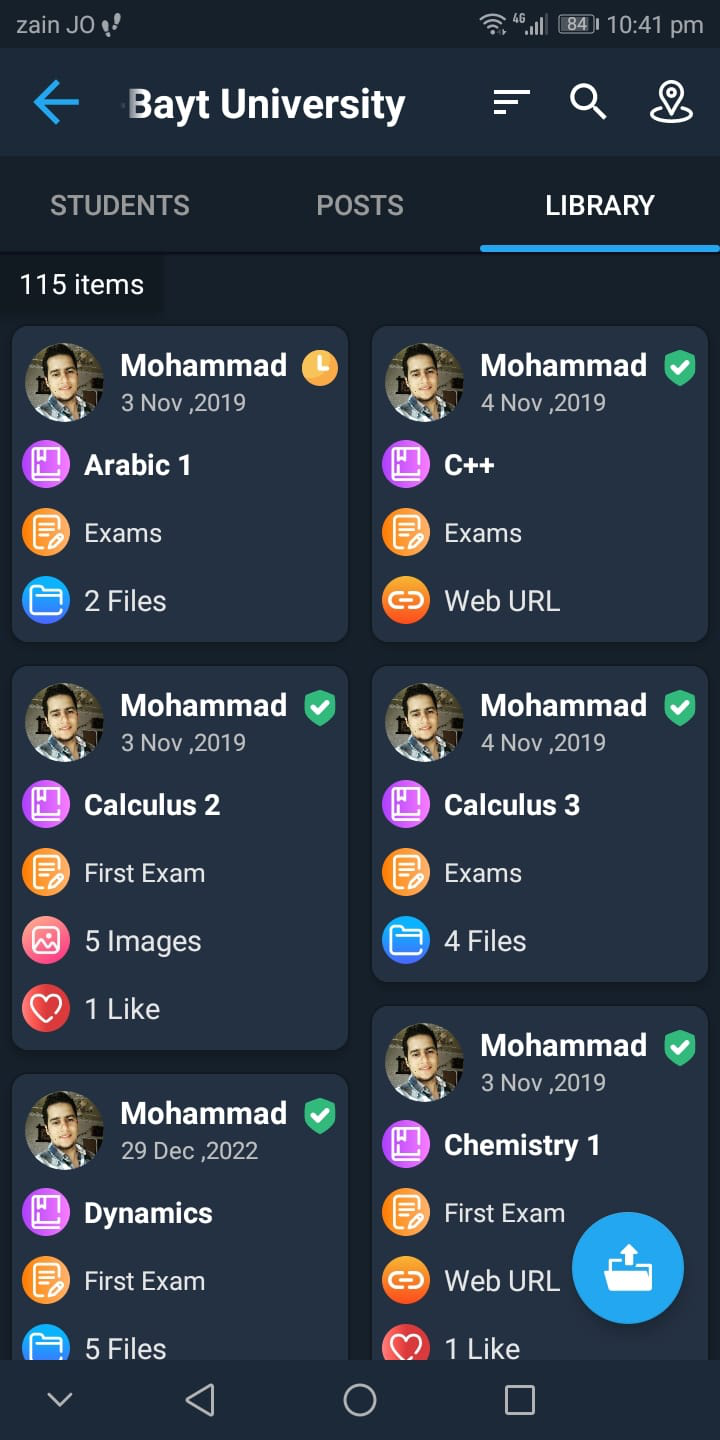The height and width of the screenshot is (1440, 720).
Task: Open the Calculus 3 course title
Action: (511, 805)
